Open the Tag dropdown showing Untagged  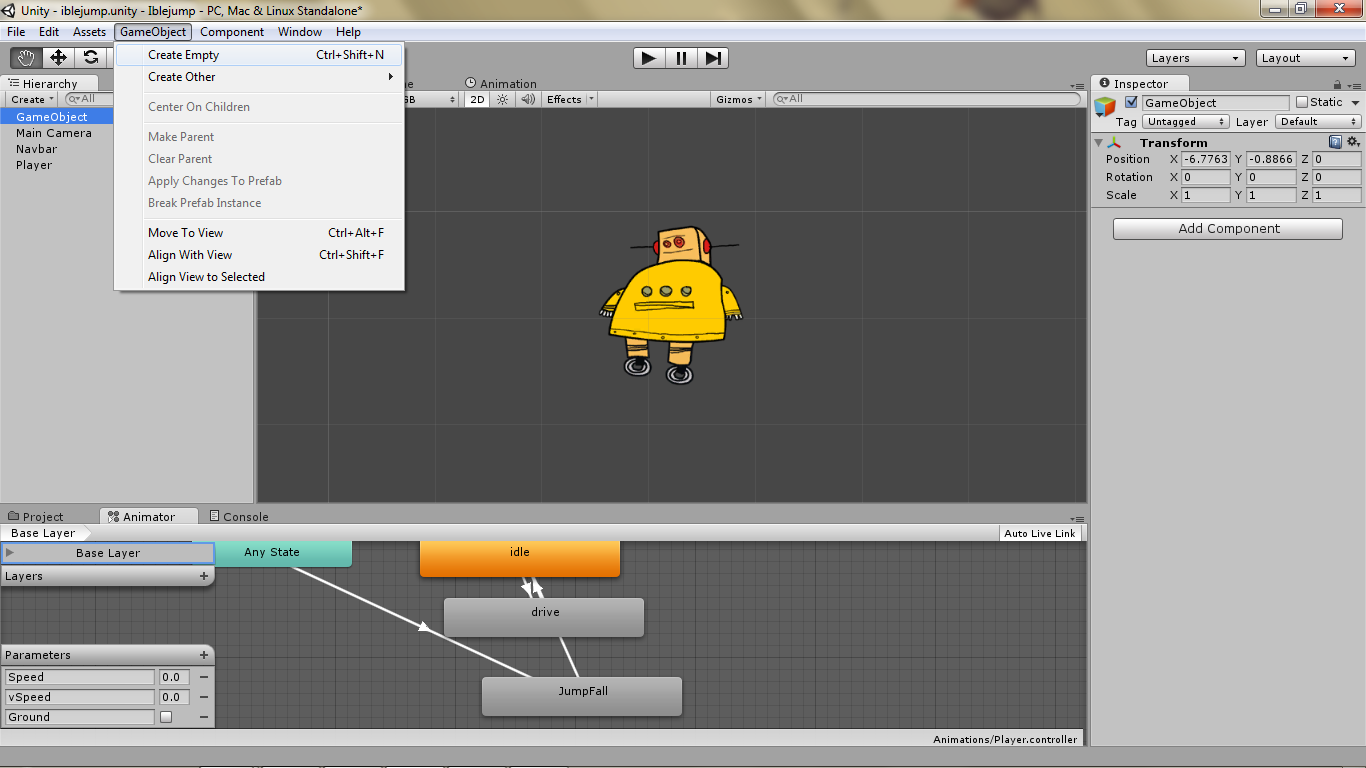coord(1186,122)
